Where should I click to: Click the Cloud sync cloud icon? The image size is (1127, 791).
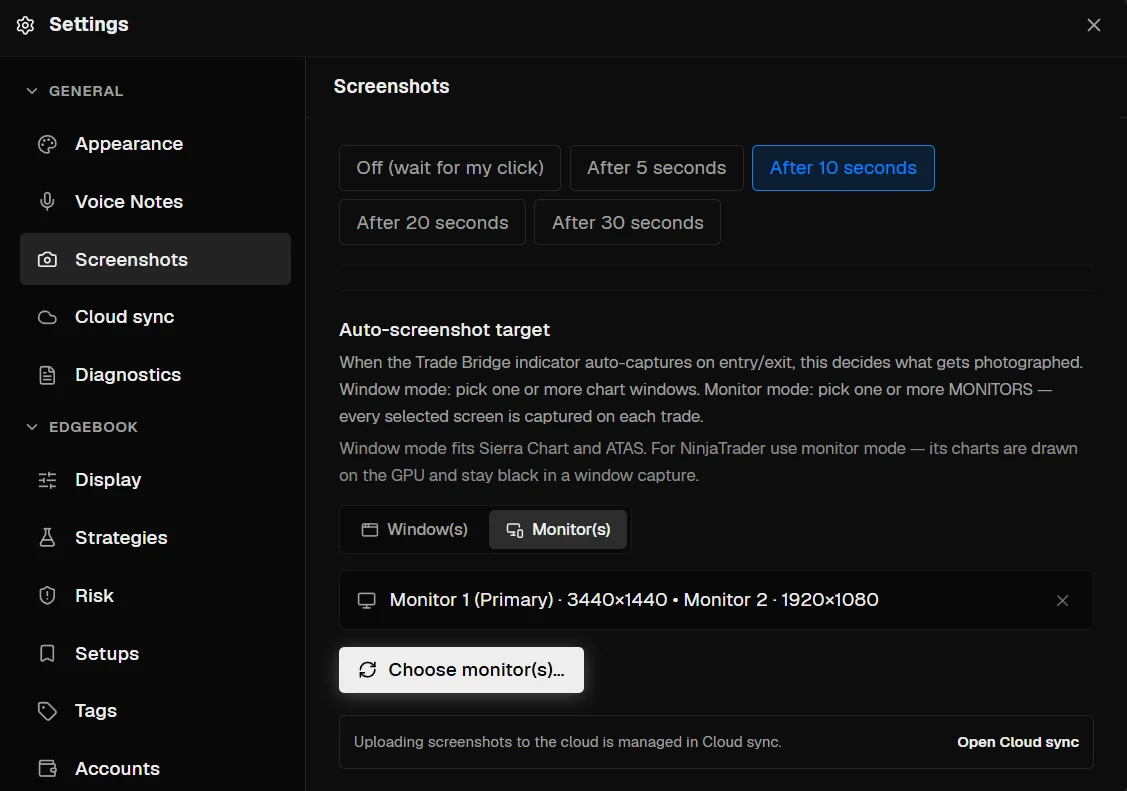pos(47,318)
